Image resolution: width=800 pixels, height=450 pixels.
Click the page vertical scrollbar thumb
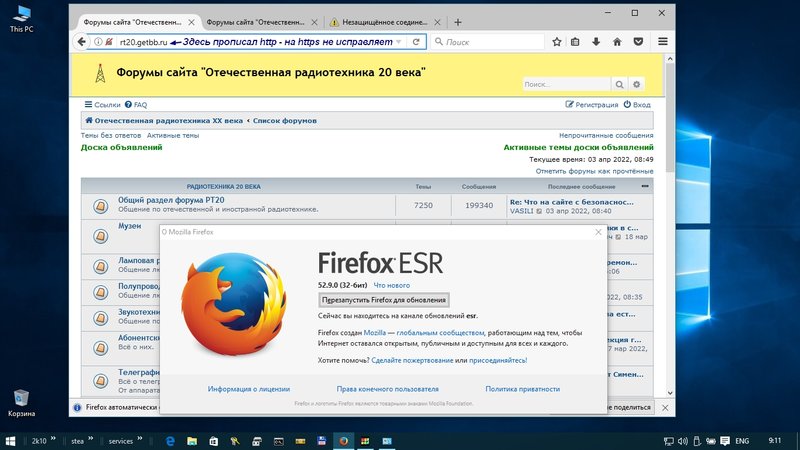tap(670, 118)
